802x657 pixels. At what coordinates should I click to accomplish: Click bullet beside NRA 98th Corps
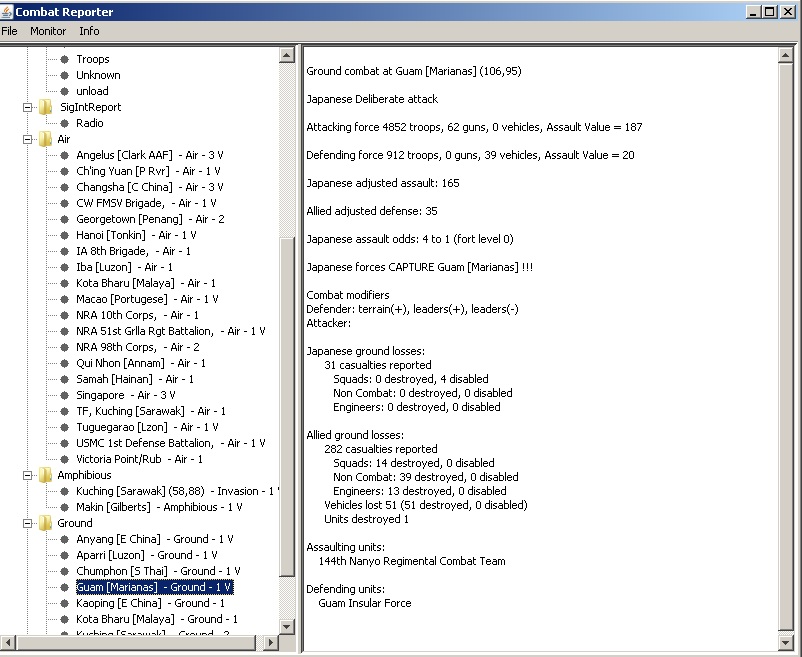[x=64, y=347]
